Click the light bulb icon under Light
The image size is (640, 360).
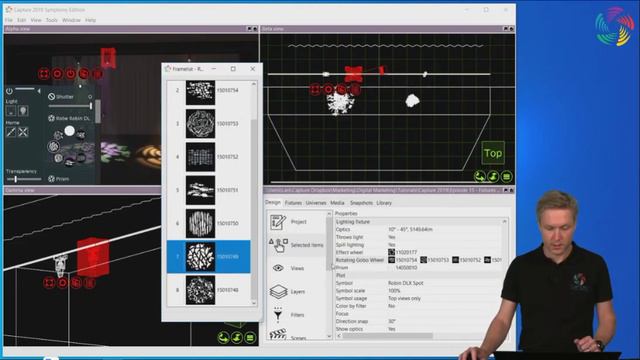pos(23,111)
